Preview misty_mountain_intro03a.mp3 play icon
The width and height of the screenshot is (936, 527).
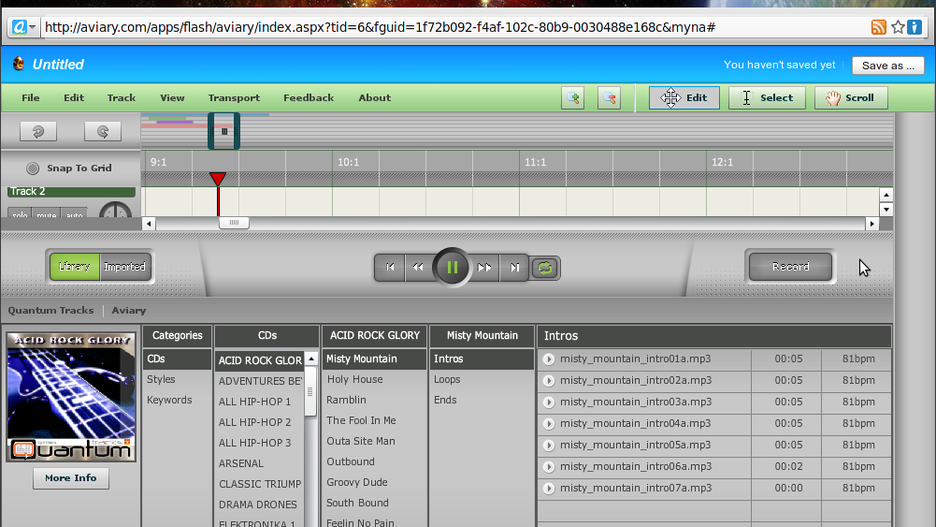tap(549, 402)
